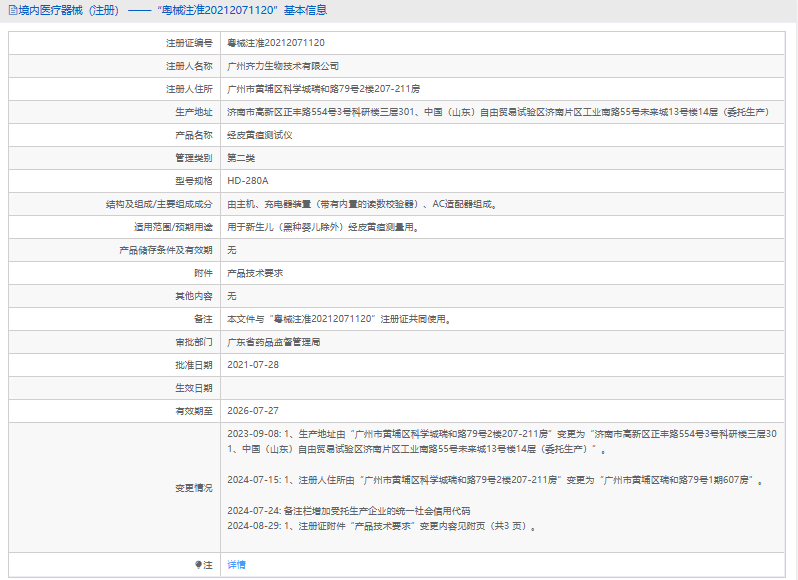
Task: Click expiry date 2026-07-27
Action: click(x=253, y=411)
